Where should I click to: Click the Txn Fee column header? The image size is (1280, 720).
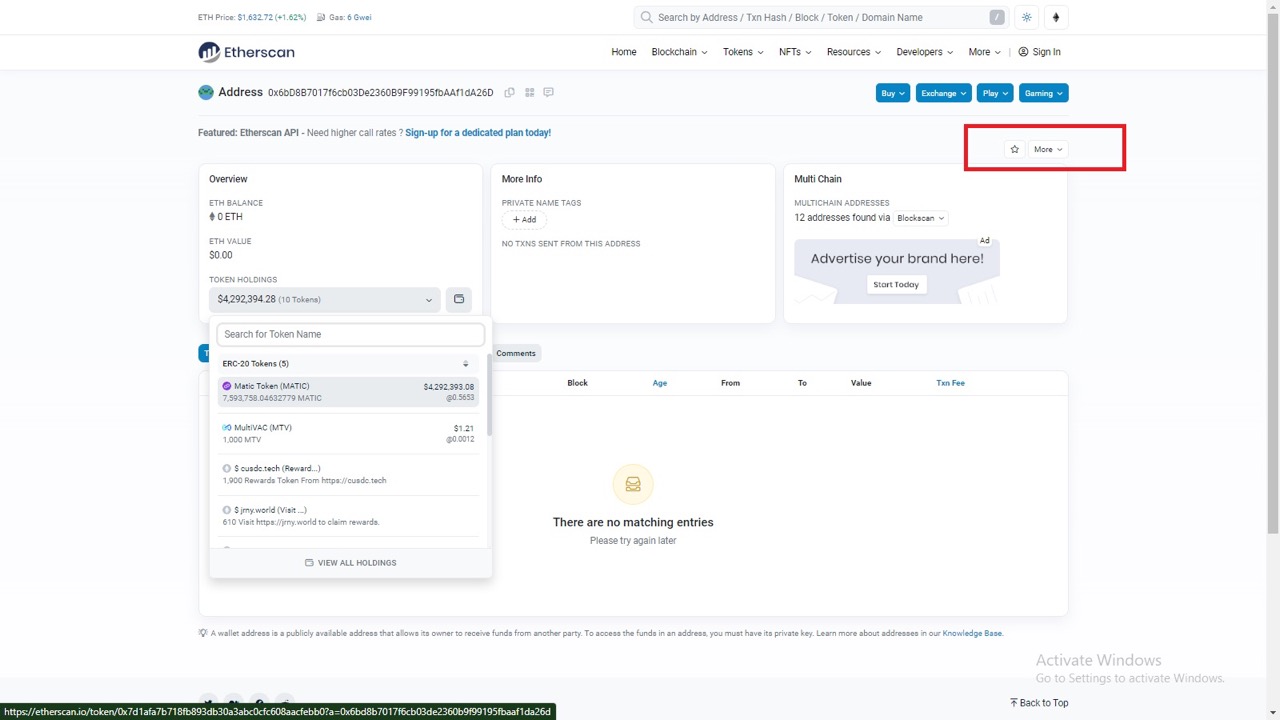[x=950, y=383]
